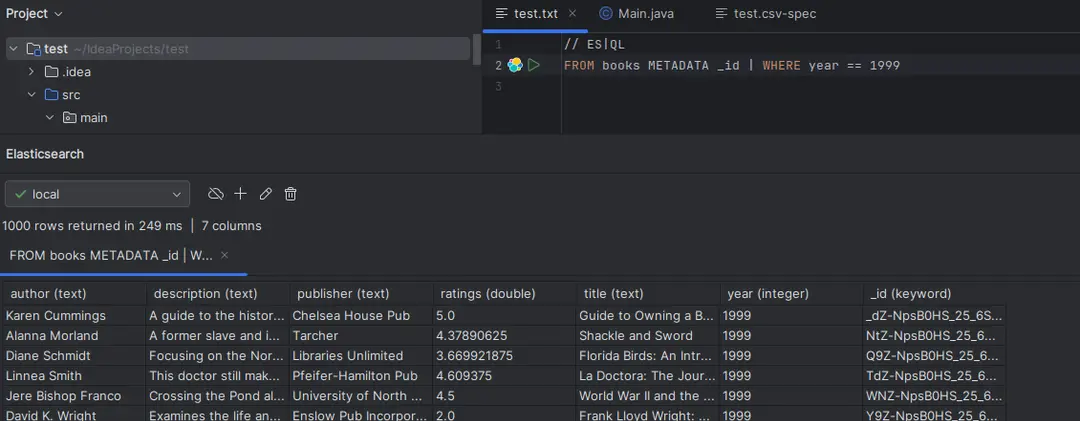Select the 4.37890625 ratings cell
Image resolution: width=1080 pixels, height=421 pixels.
tap(504, 336)
